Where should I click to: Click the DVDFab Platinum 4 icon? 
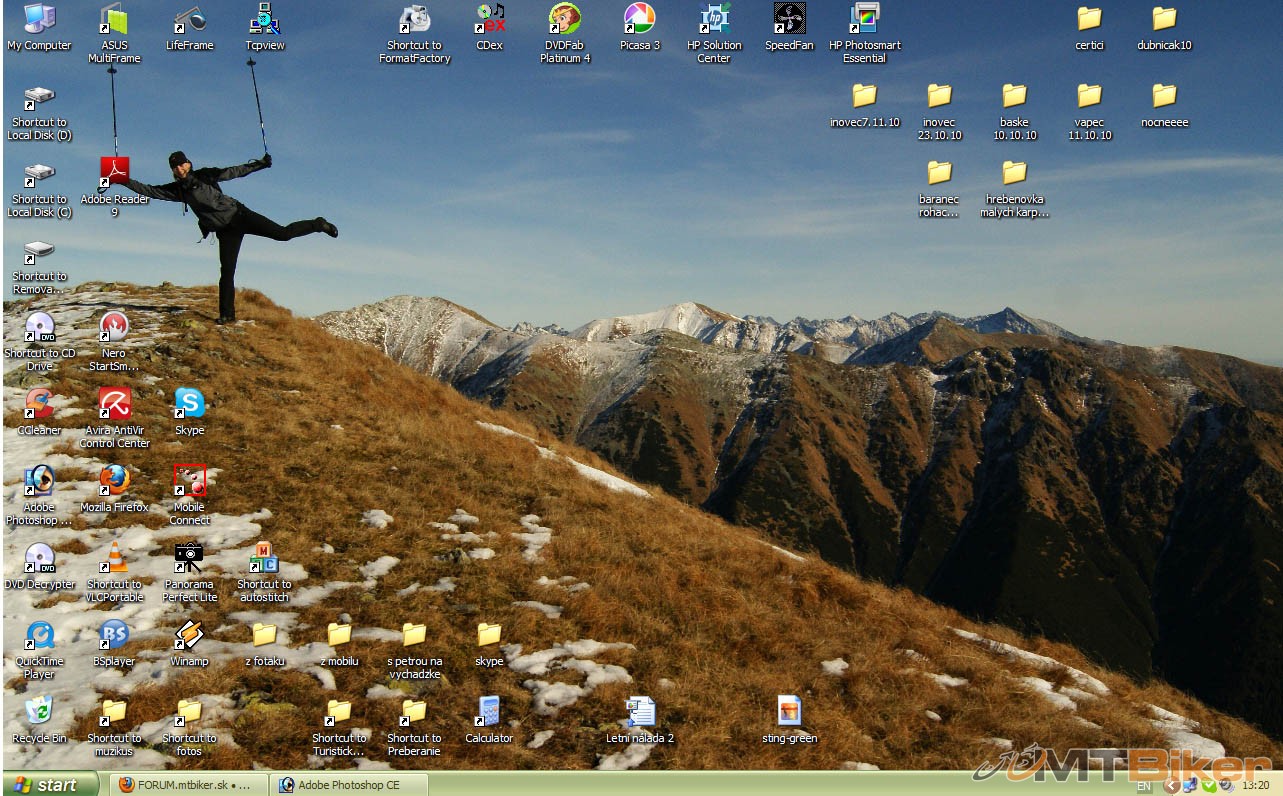[x=565, y=19]
